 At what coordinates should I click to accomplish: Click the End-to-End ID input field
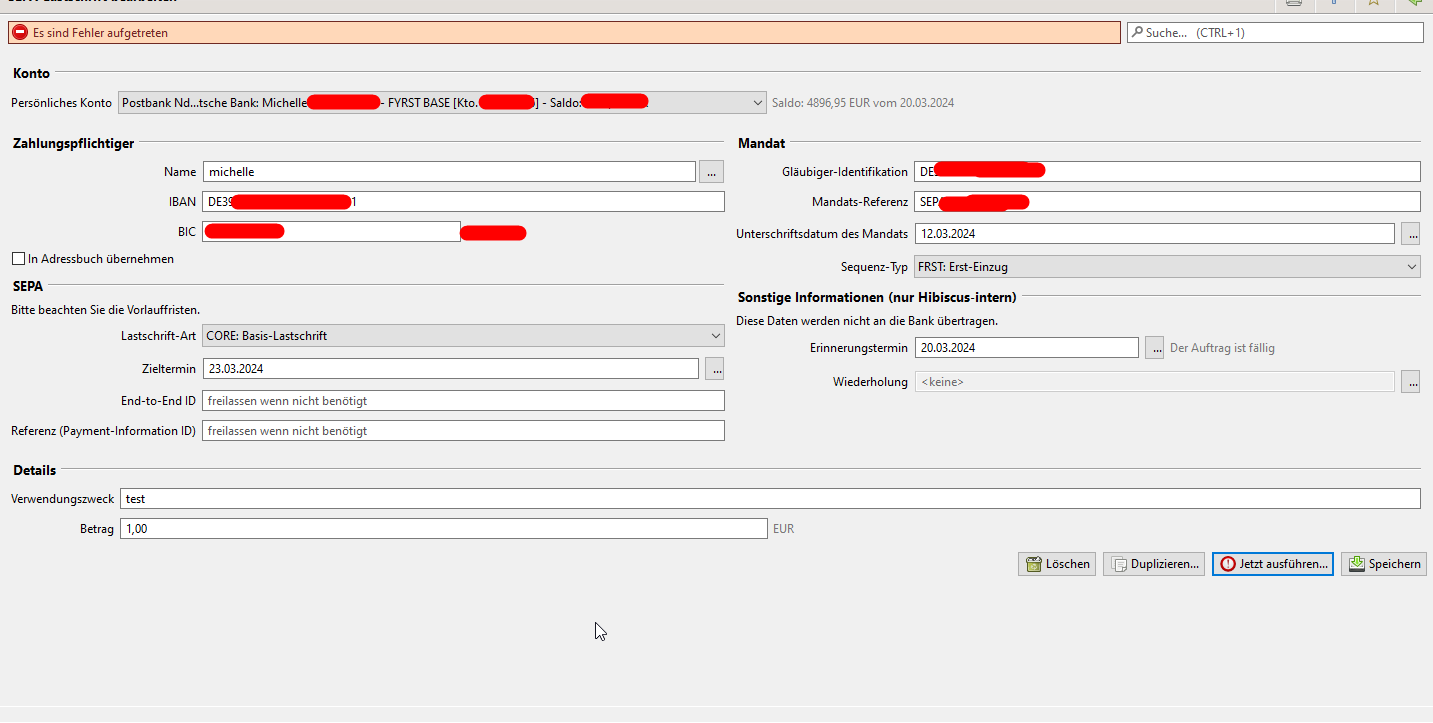[463, 401]
